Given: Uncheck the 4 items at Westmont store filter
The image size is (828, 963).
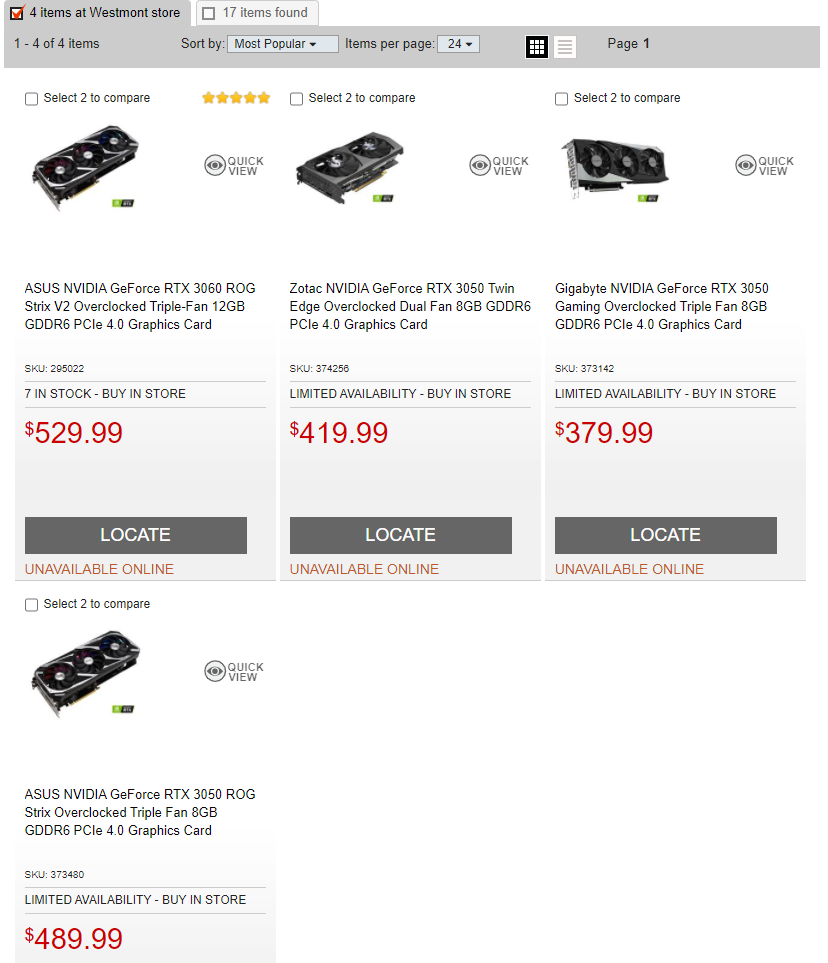Looking at the screenshot, I should coord(17,13).
